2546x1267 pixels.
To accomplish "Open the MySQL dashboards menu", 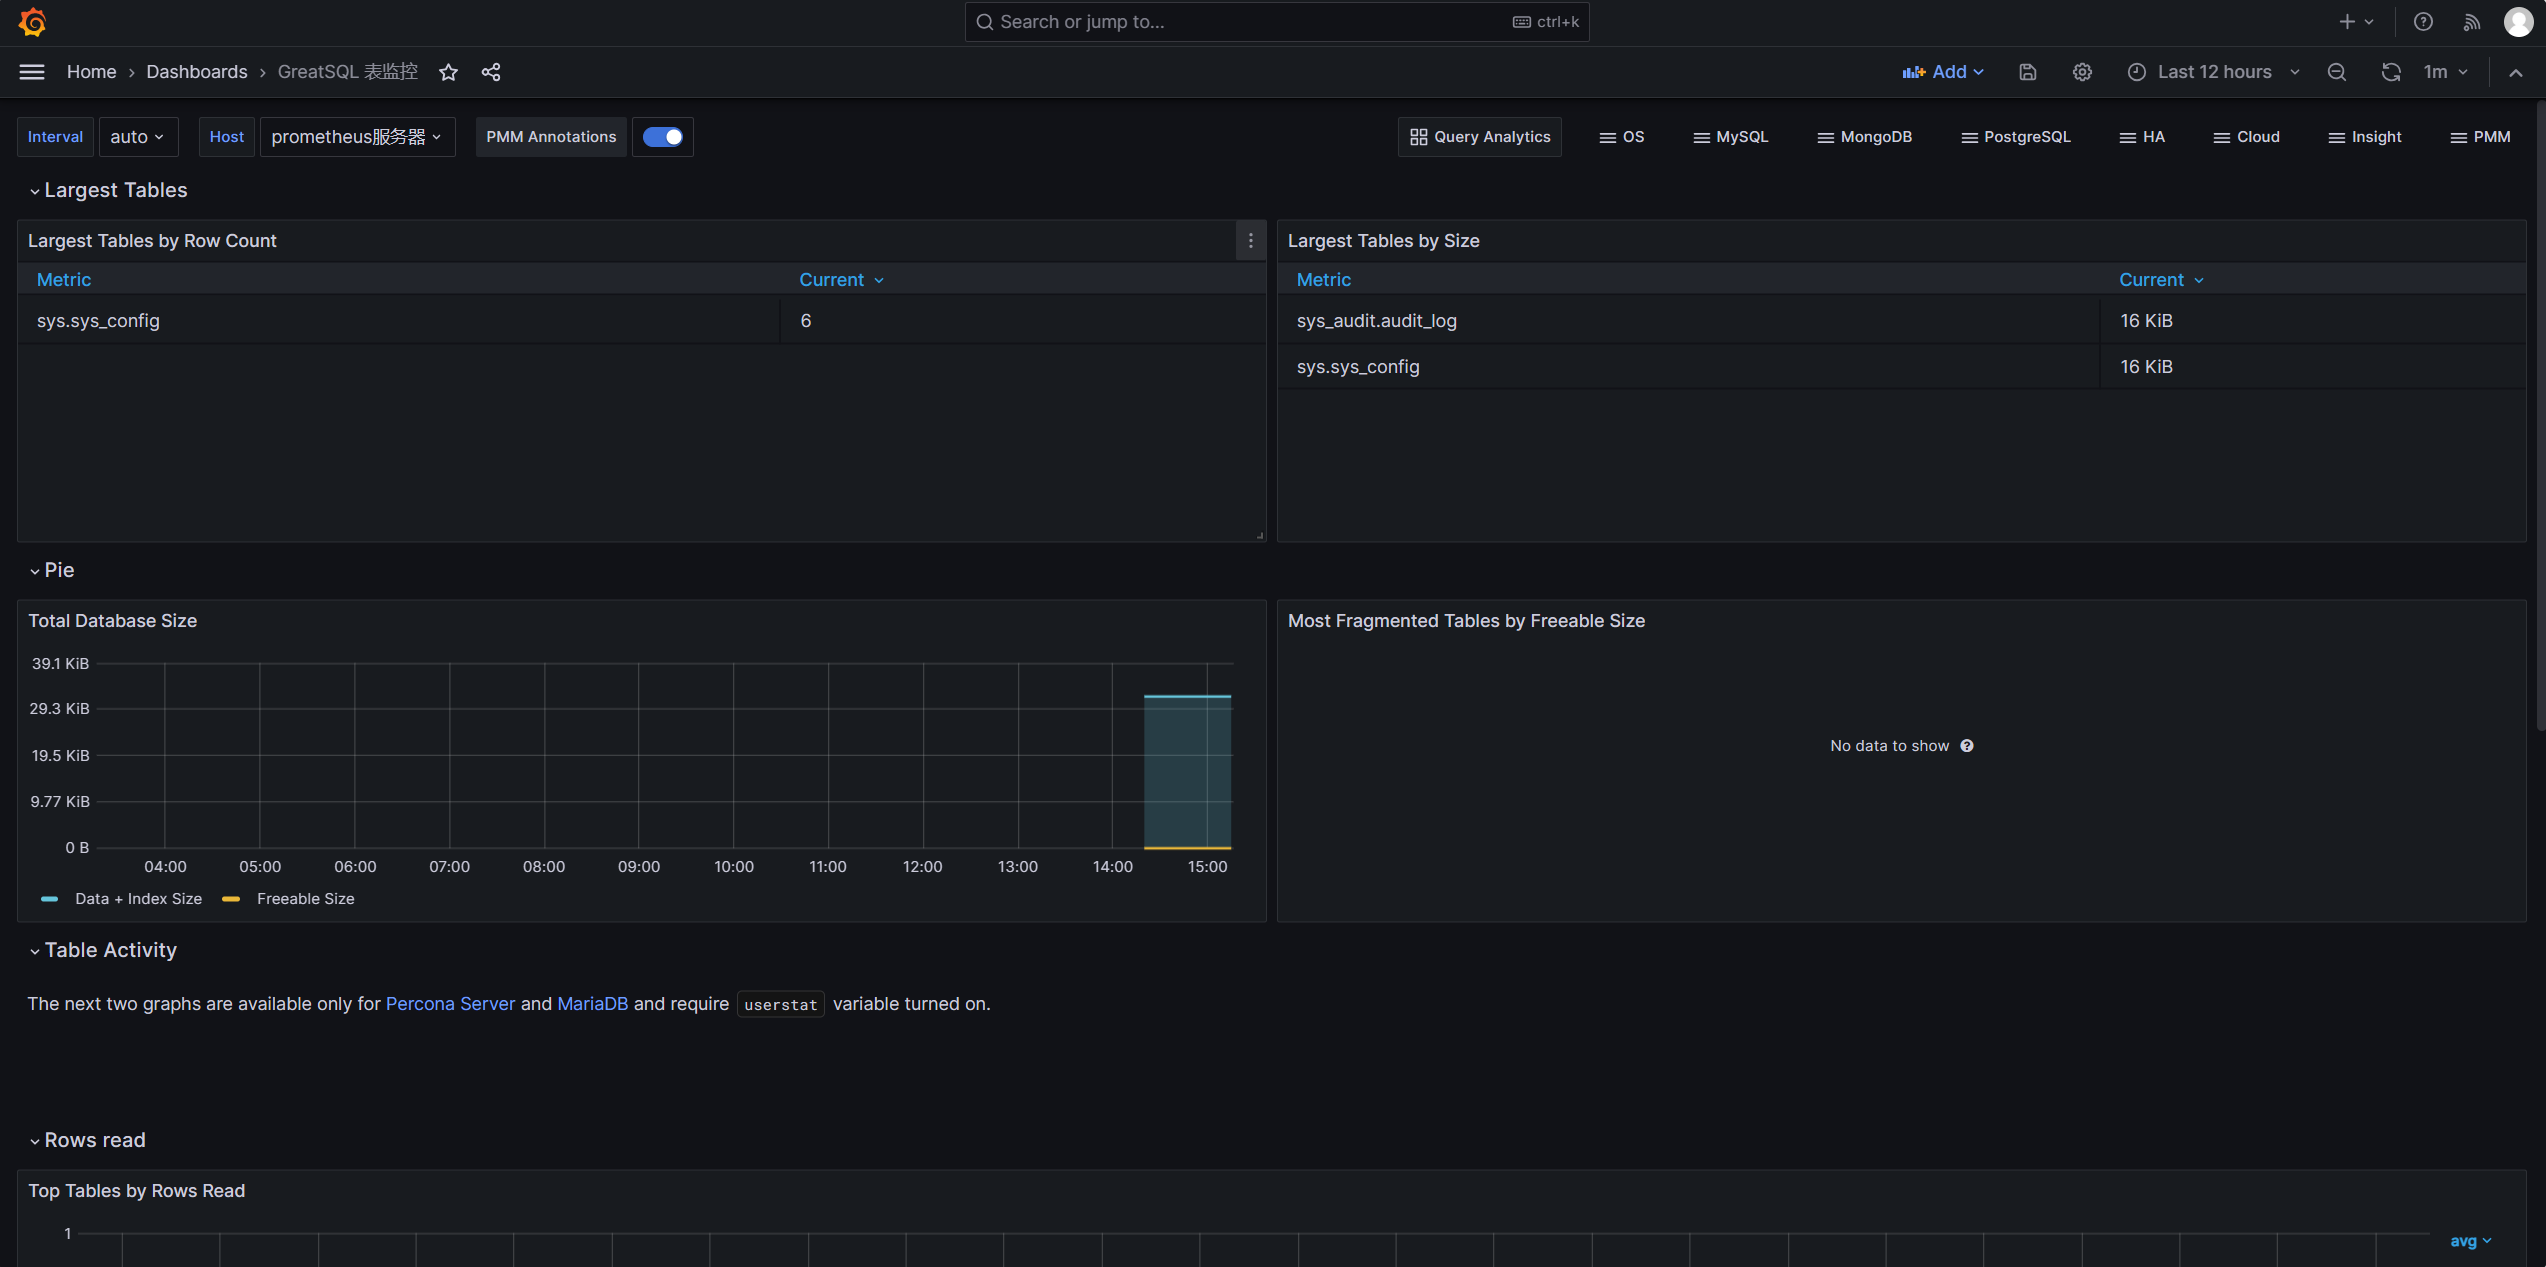I will [x=1731, y=137].
